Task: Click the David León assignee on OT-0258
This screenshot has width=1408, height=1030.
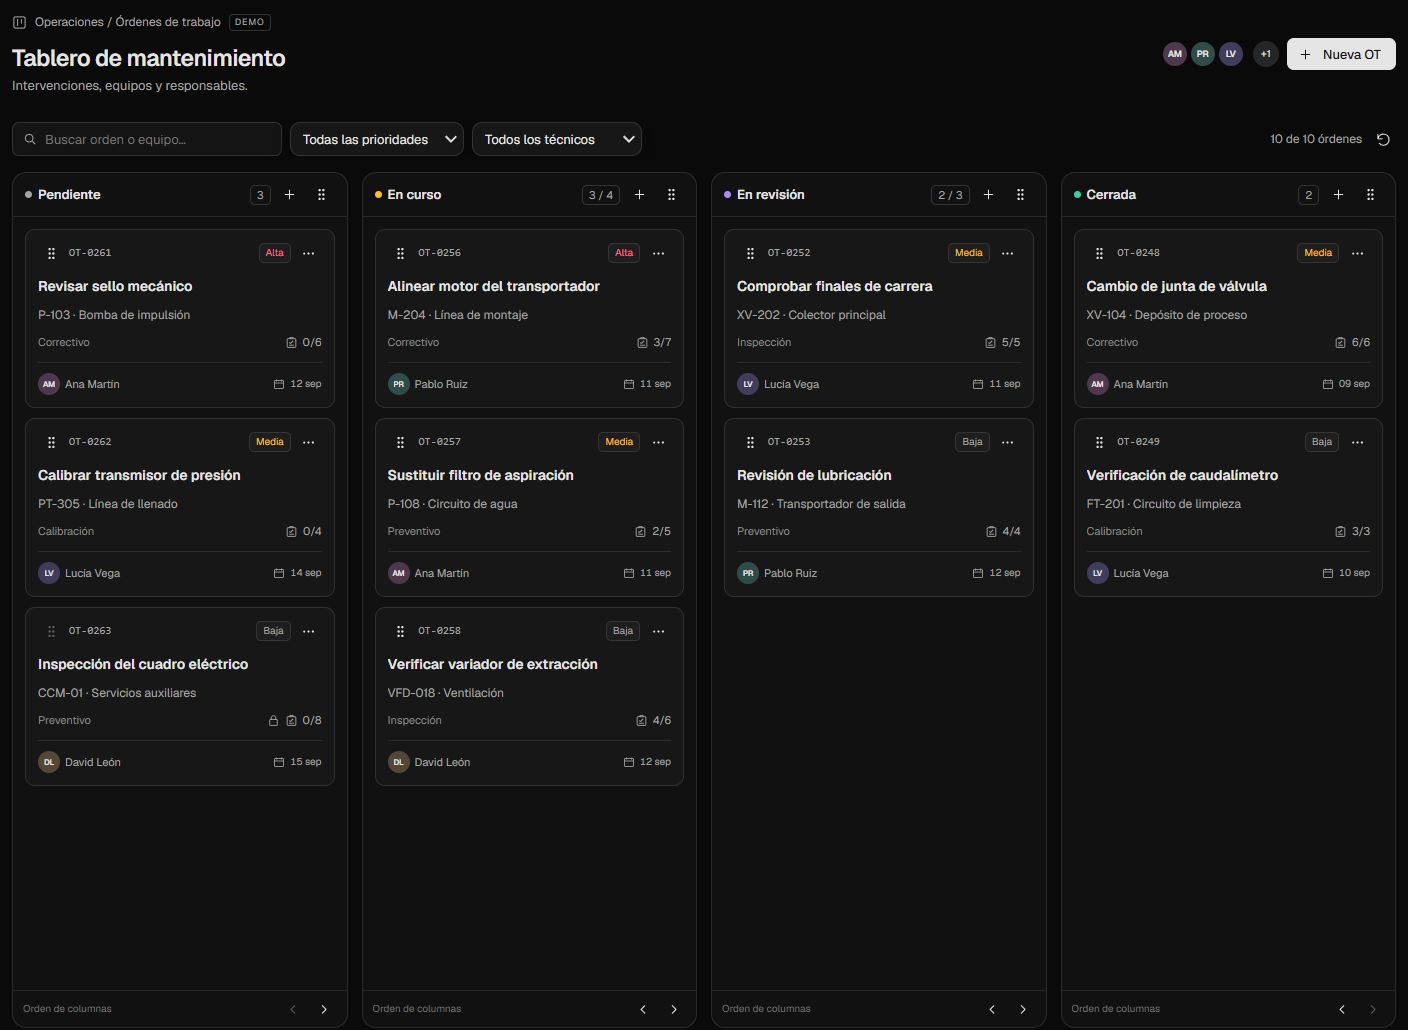Action: [x=429, y=762]
